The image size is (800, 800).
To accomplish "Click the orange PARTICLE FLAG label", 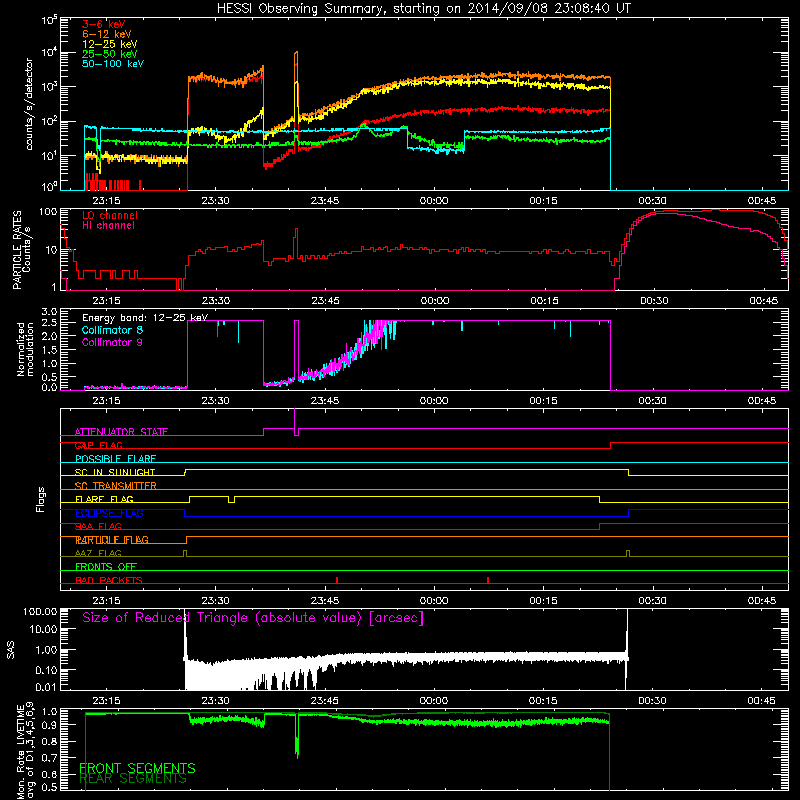I will [112, 540].
